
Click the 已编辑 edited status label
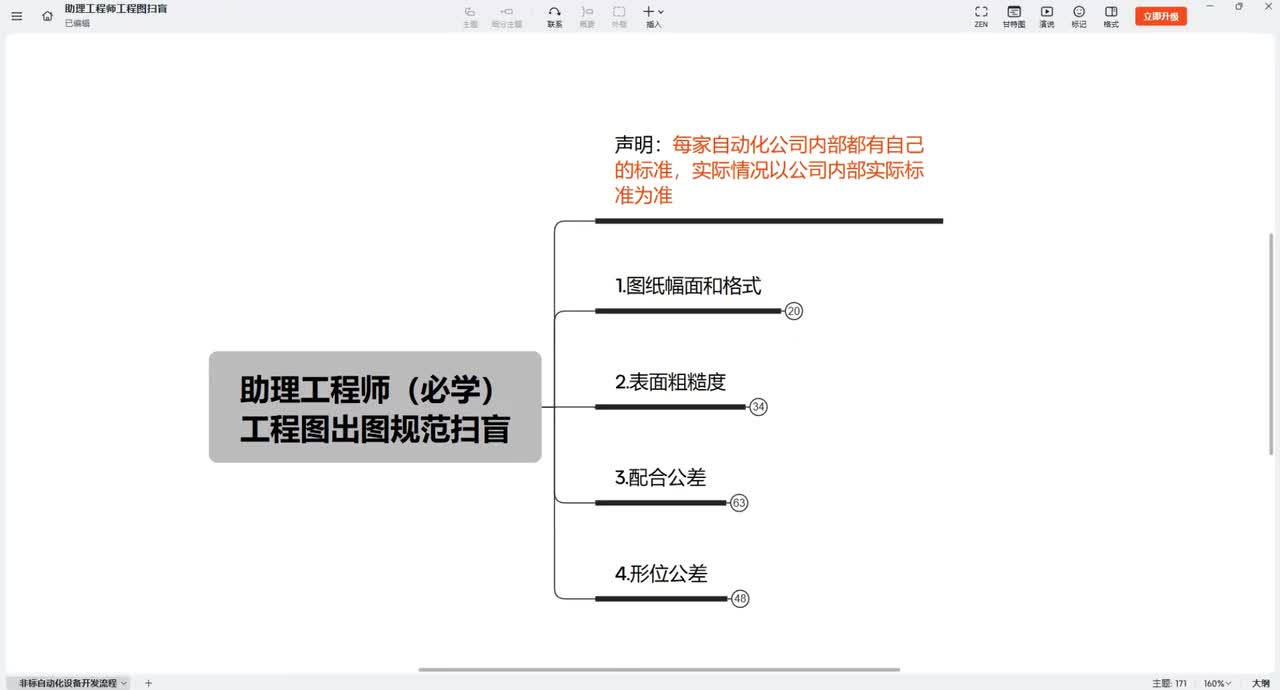click(77, 23)
